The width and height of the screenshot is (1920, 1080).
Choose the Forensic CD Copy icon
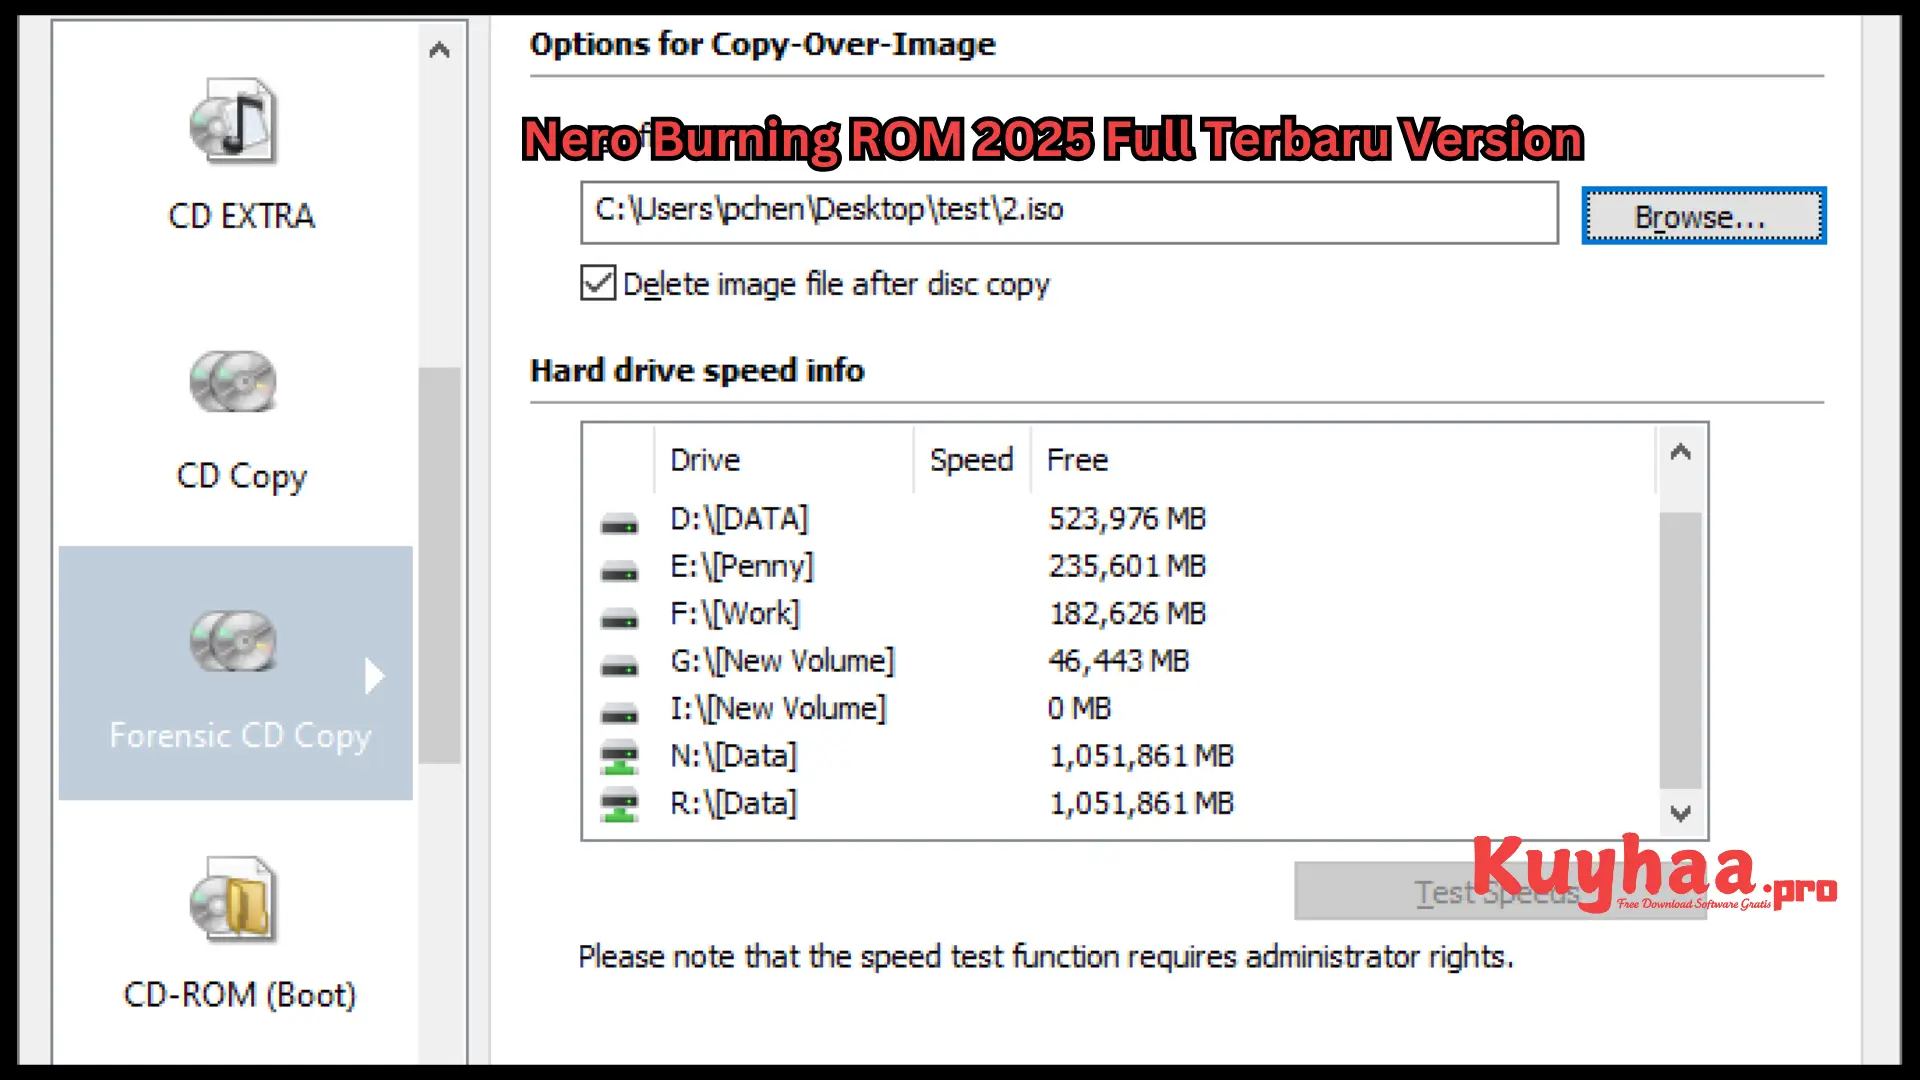(x=233, y=641)
